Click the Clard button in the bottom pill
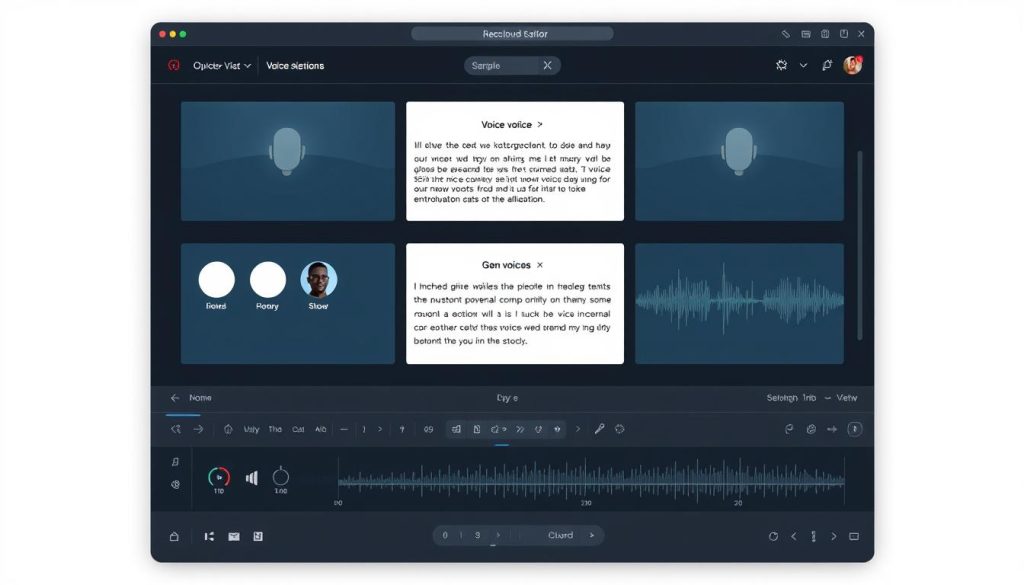1024x585 pixels. coord(561,535)
